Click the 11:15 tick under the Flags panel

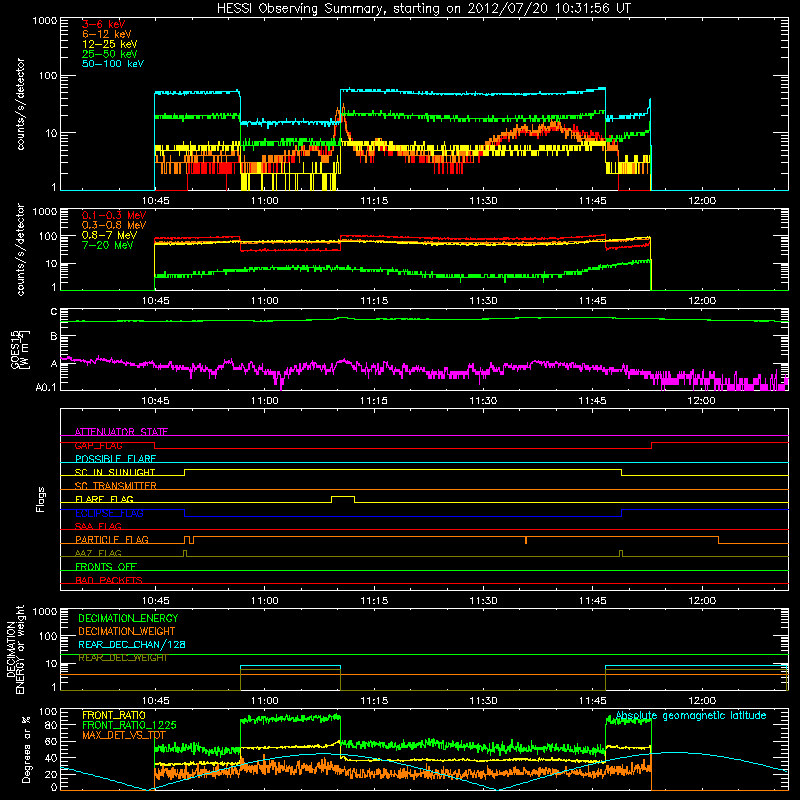374,601
